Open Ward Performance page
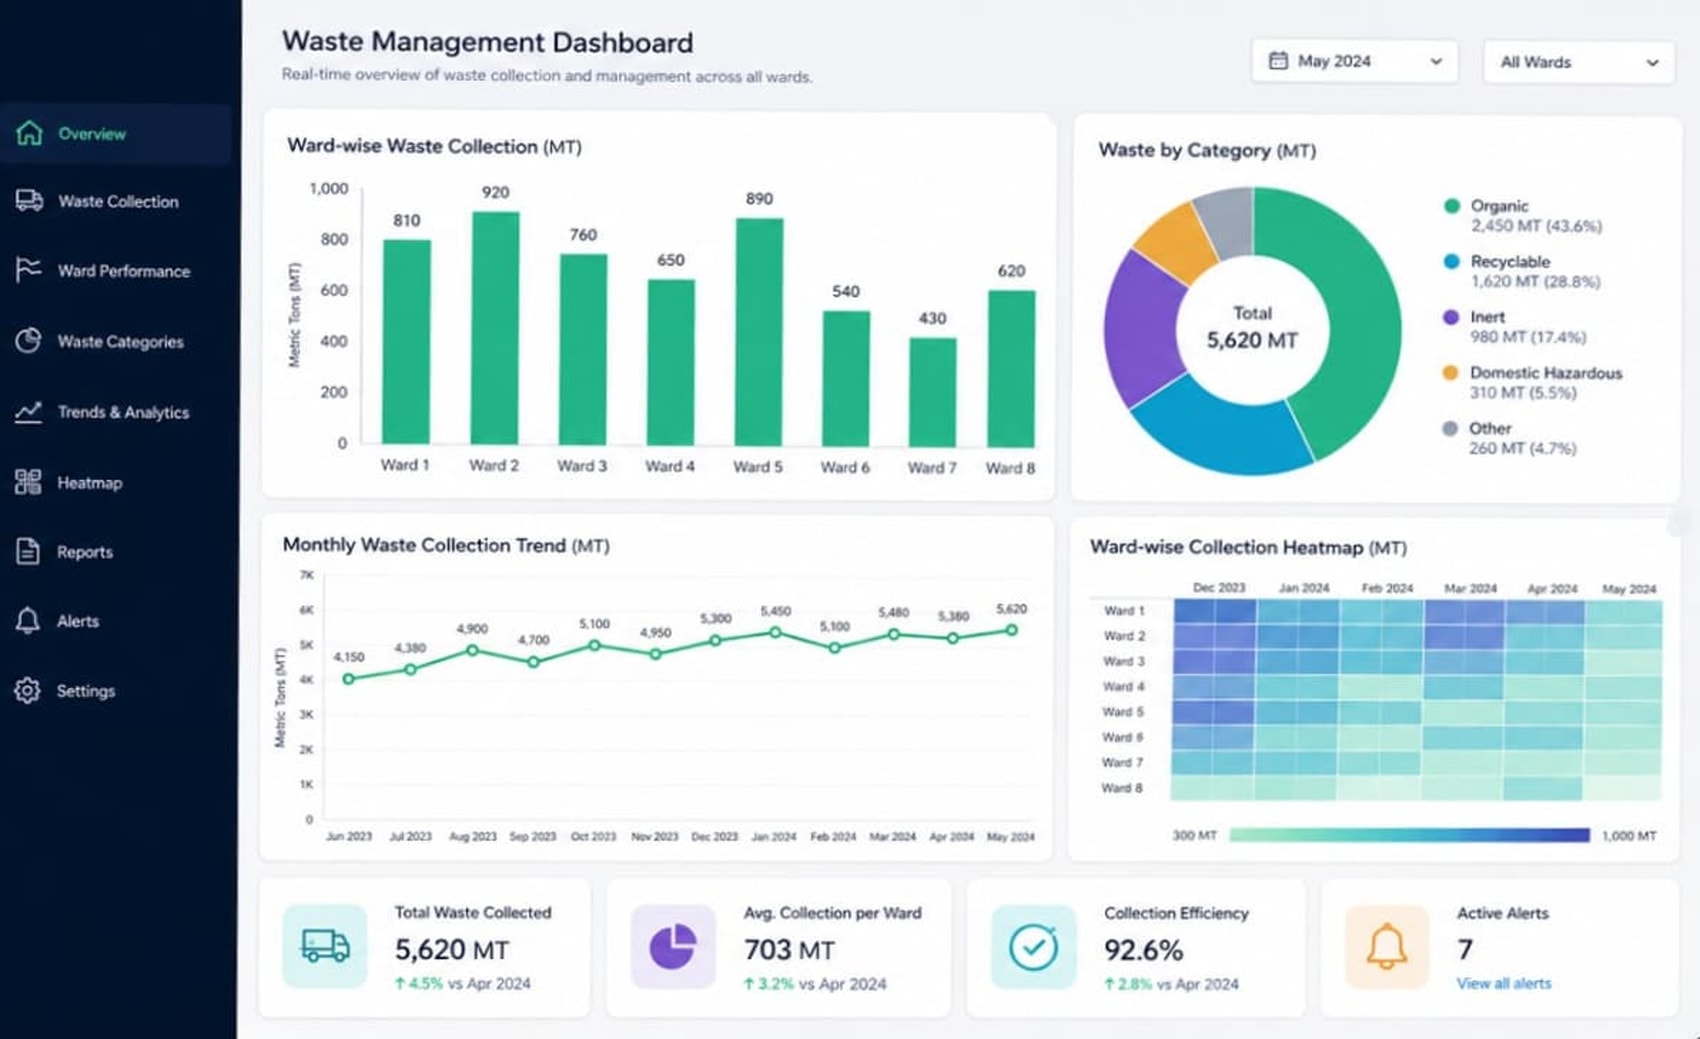Viewport: 1700px width, 1039px height. pos(116,270)
